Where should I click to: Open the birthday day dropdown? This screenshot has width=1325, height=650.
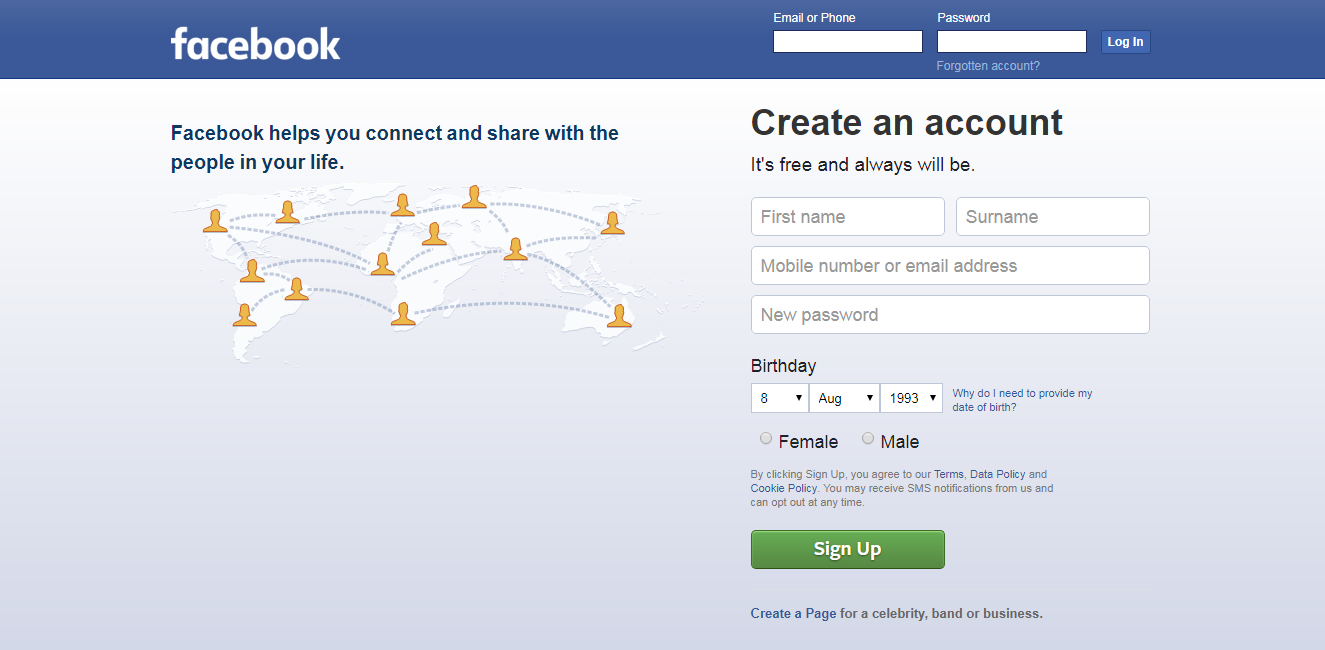point(780,398)
